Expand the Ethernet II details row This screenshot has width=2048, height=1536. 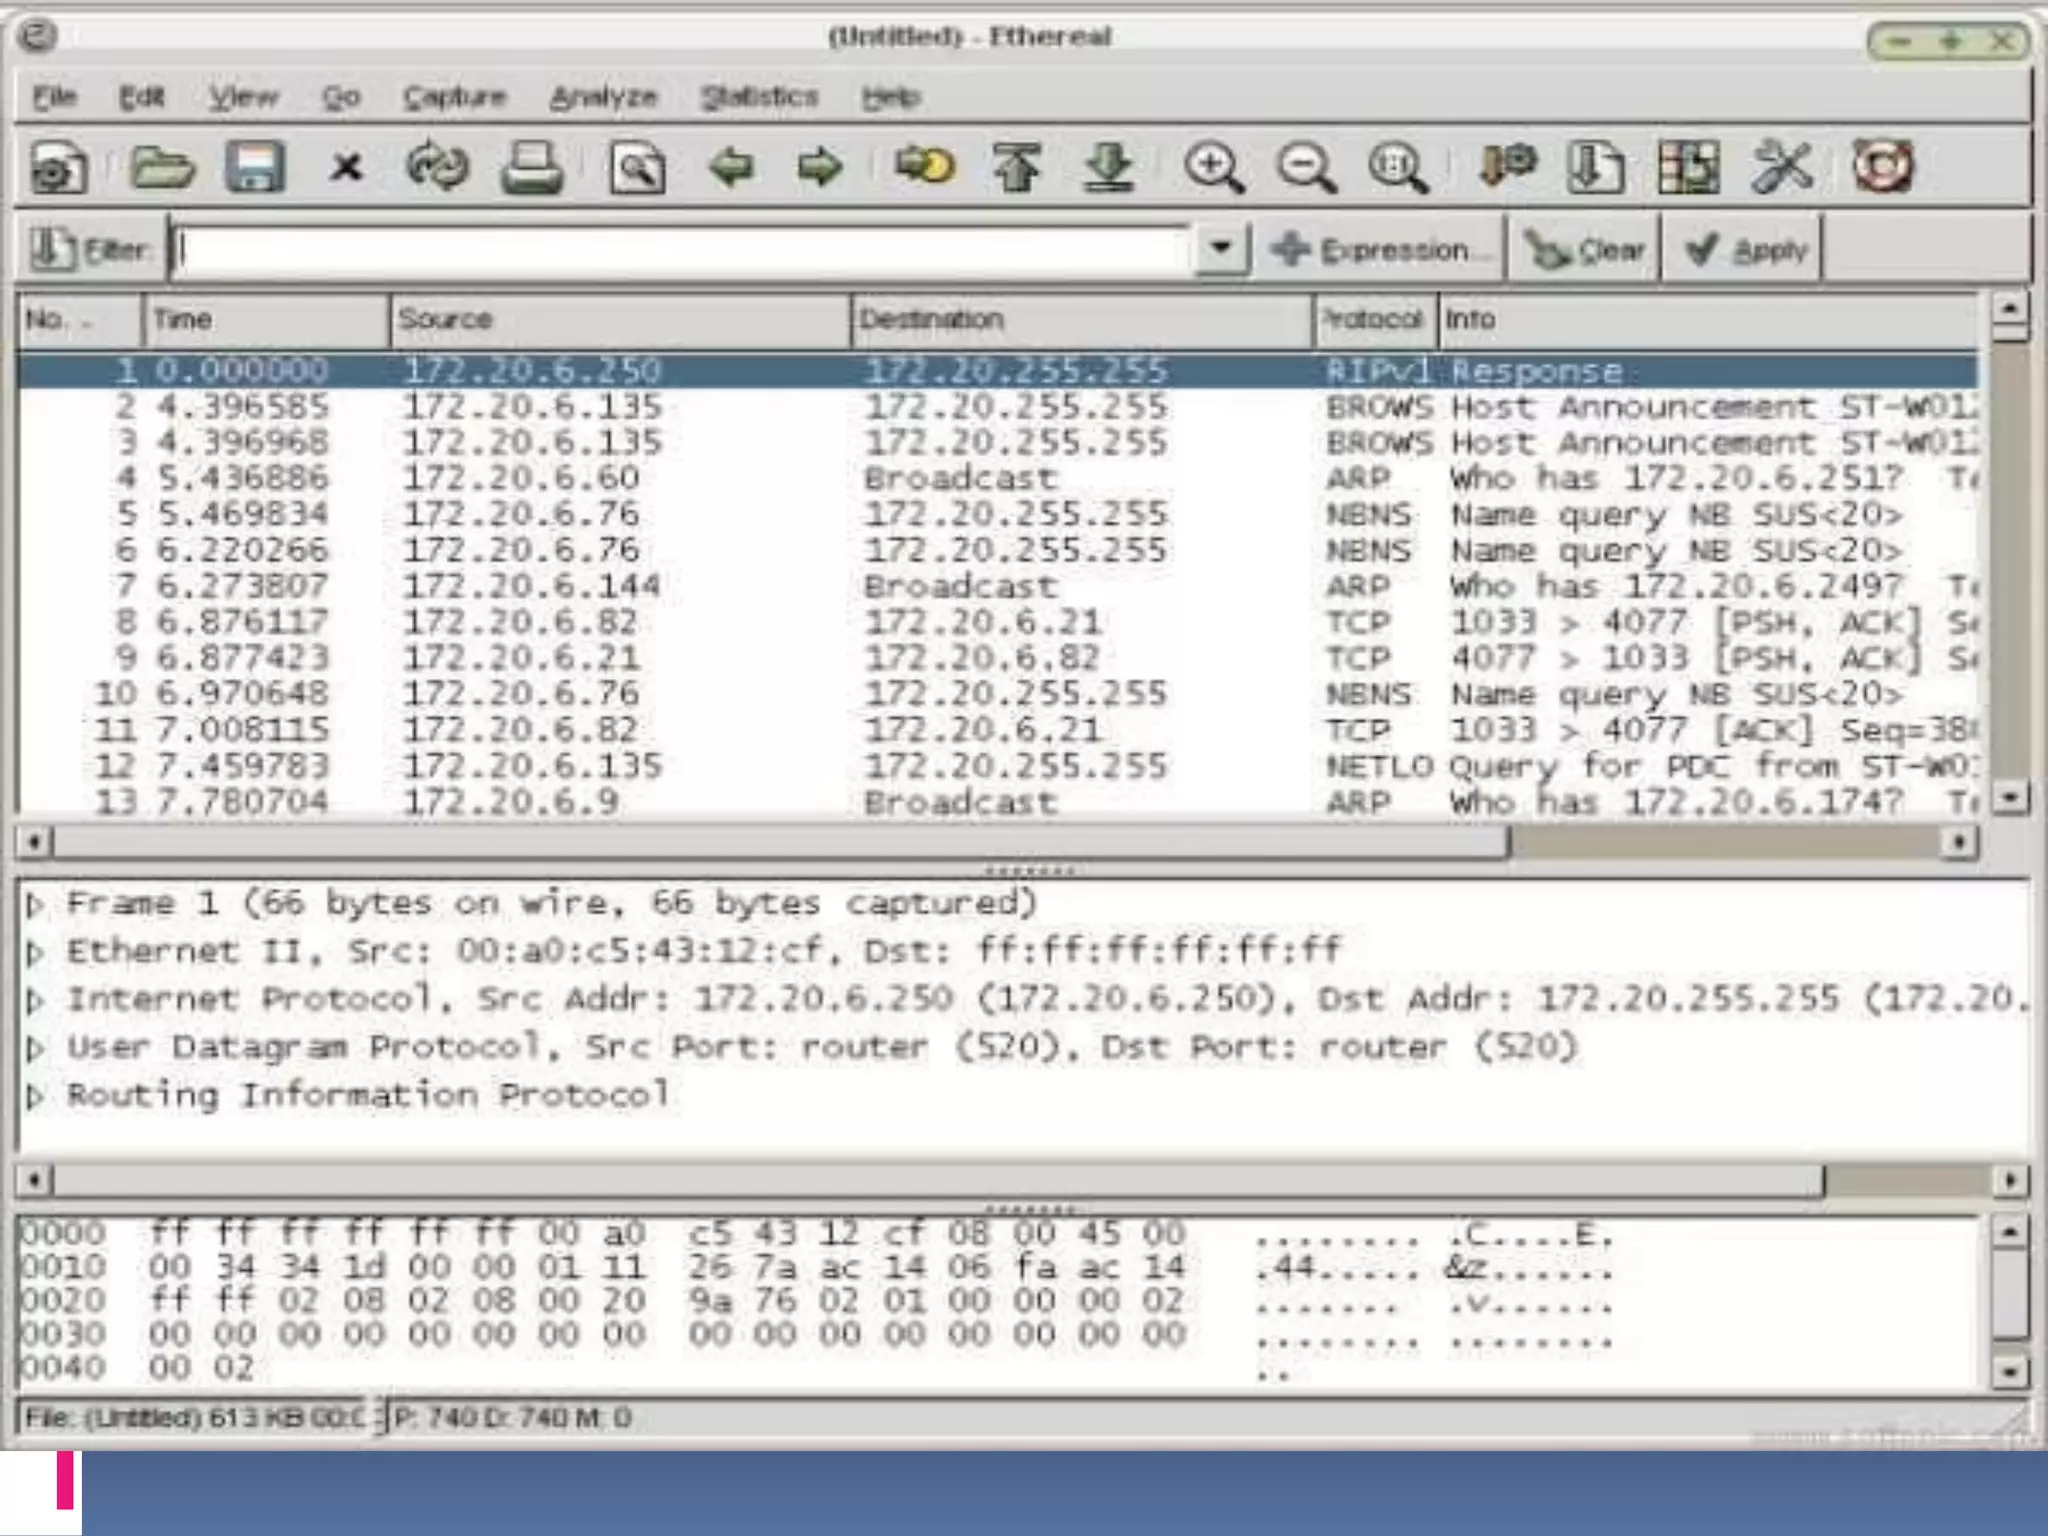pyautogui.click(x=35, y=953)
